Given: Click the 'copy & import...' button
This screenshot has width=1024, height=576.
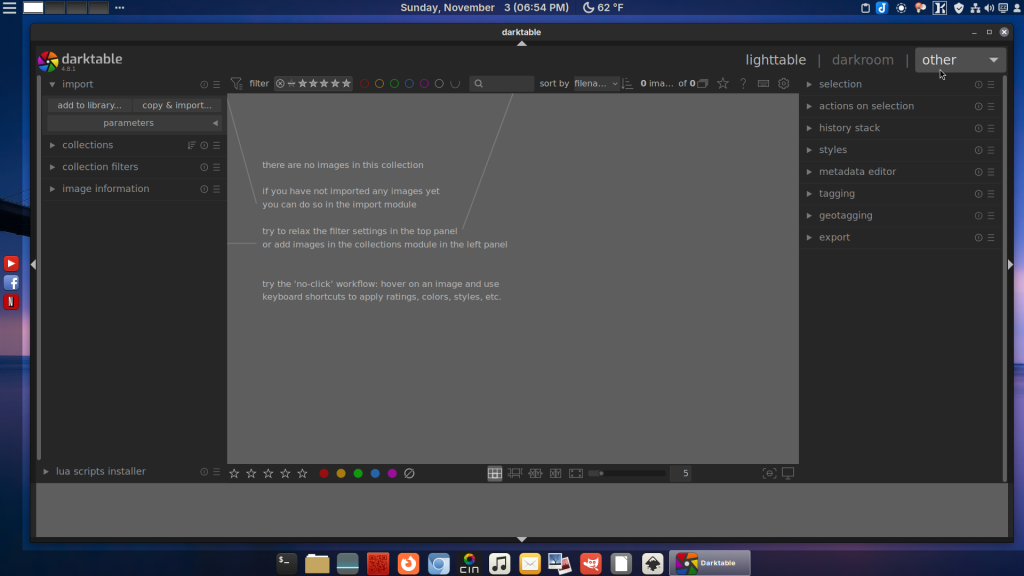Looking at the screenshot, I should coord(176,105).
